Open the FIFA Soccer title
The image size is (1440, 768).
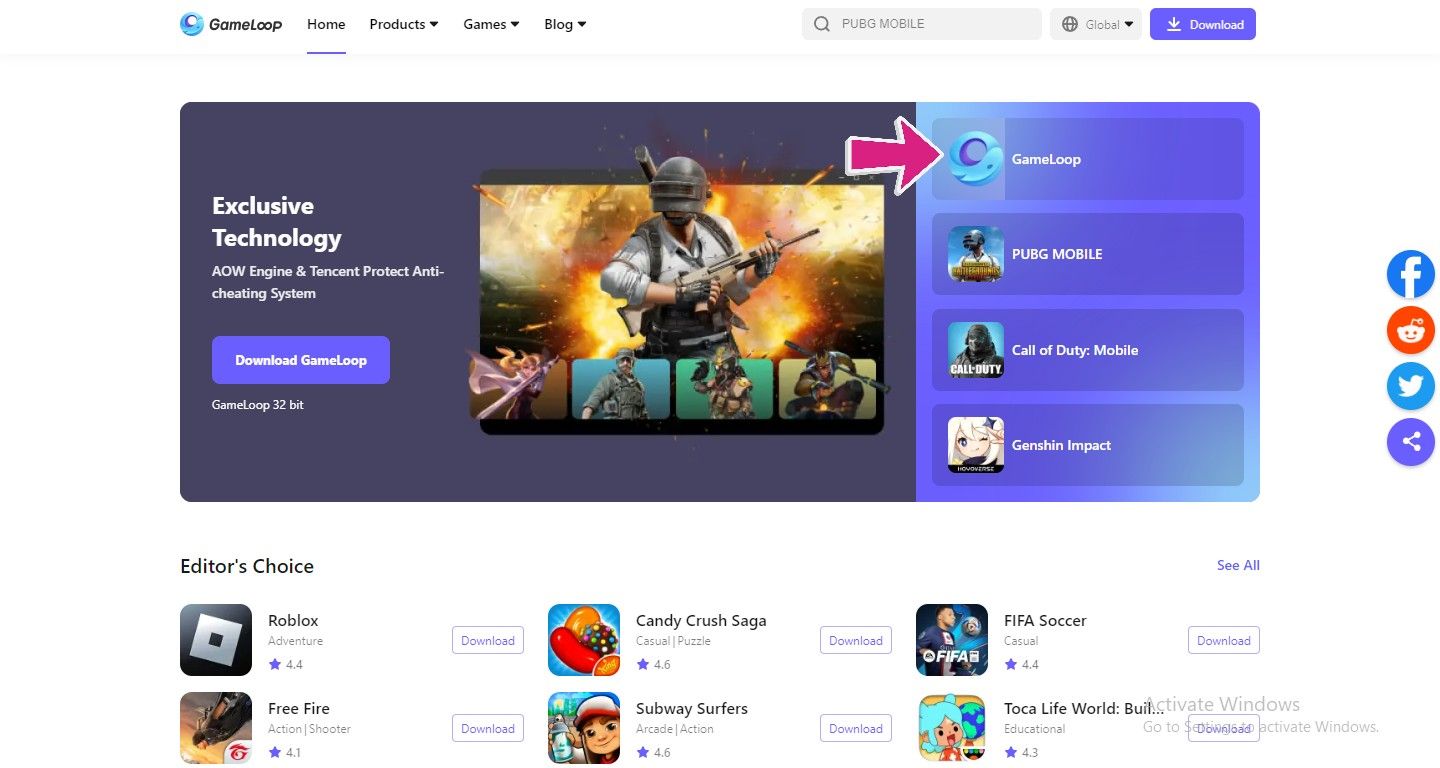1045,620
